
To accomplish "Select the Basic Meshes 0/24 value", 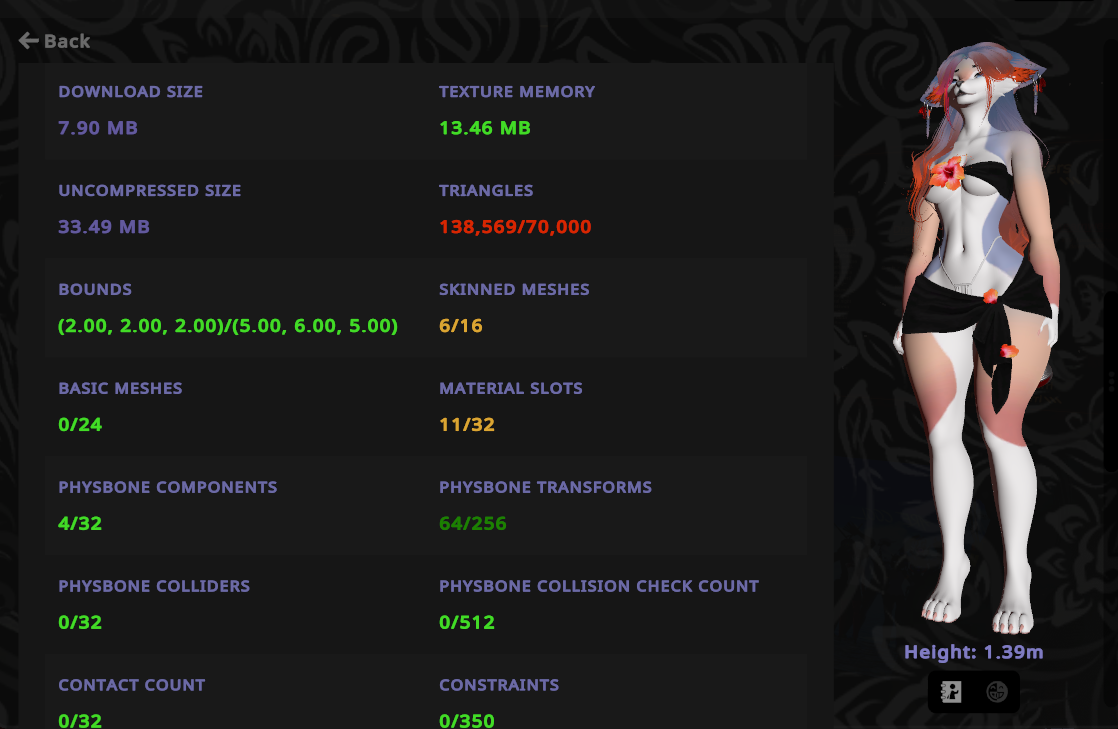I will point(80,424).
